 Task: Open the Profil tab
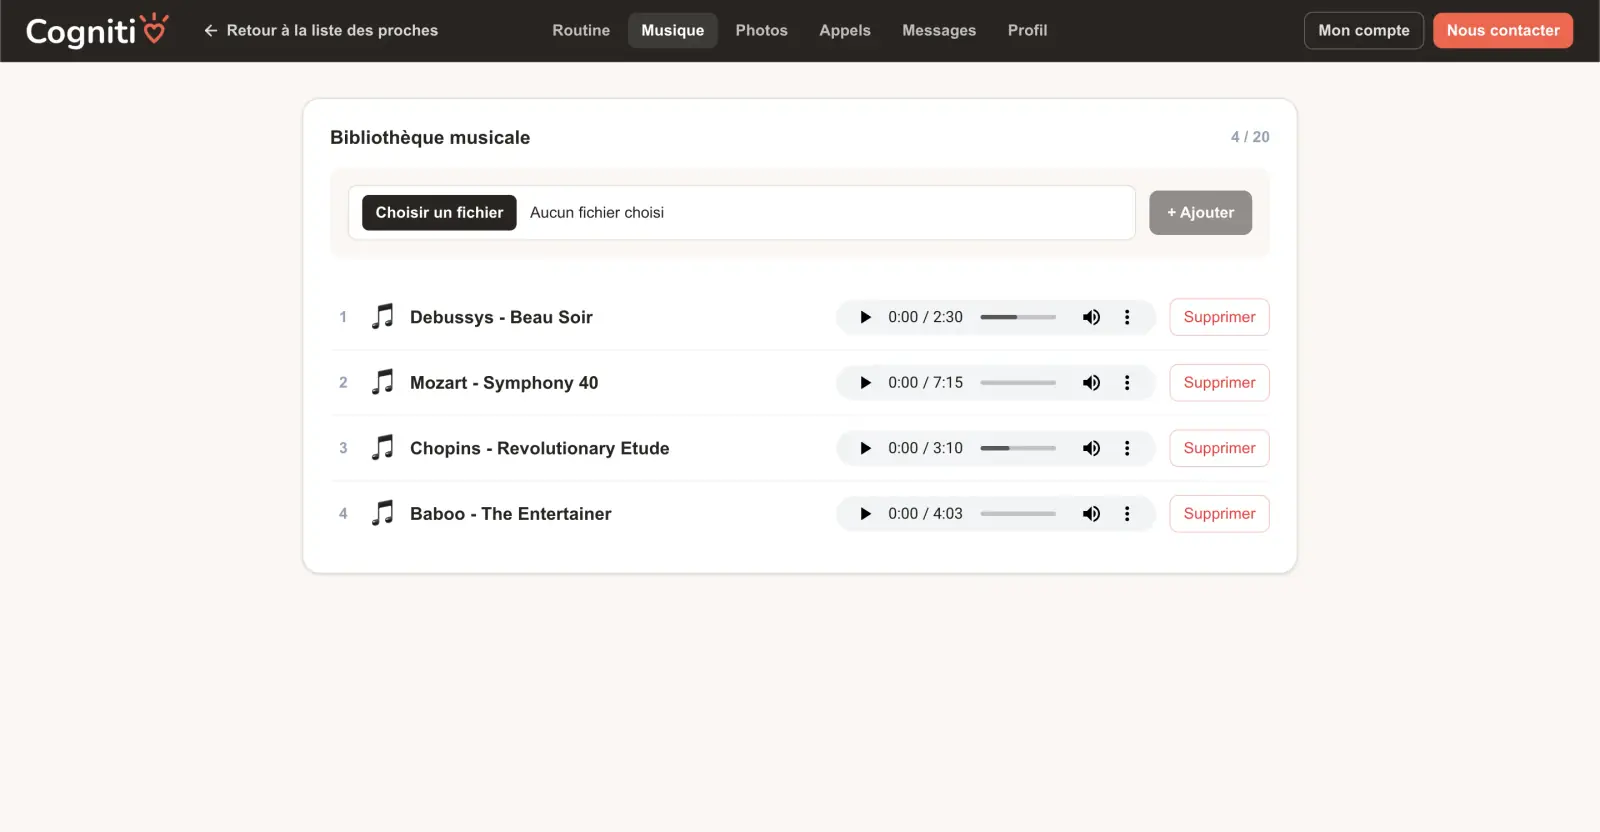click(x=1027, y=30)
